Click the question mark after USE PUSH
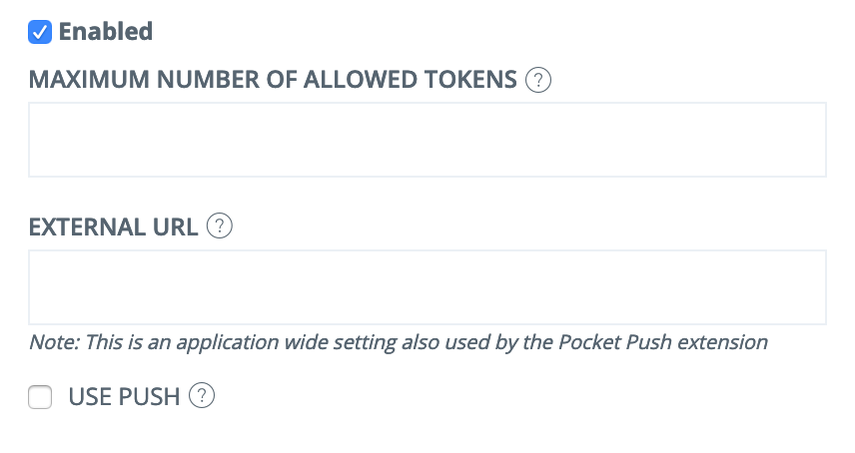Viewport: 855px width, 453px height. [x=202, y=397]
